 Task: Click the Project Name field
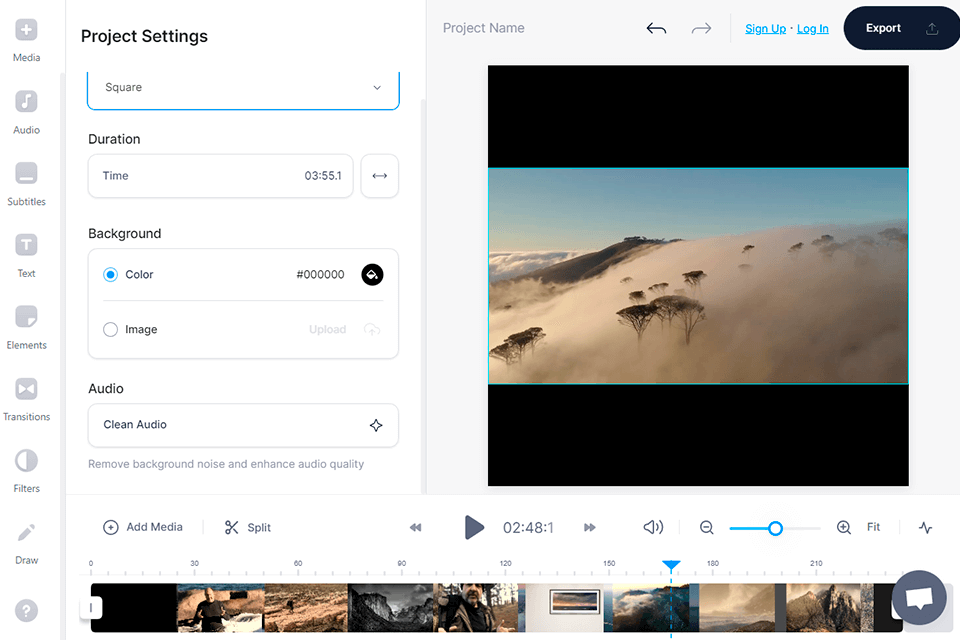coord(484,28)
